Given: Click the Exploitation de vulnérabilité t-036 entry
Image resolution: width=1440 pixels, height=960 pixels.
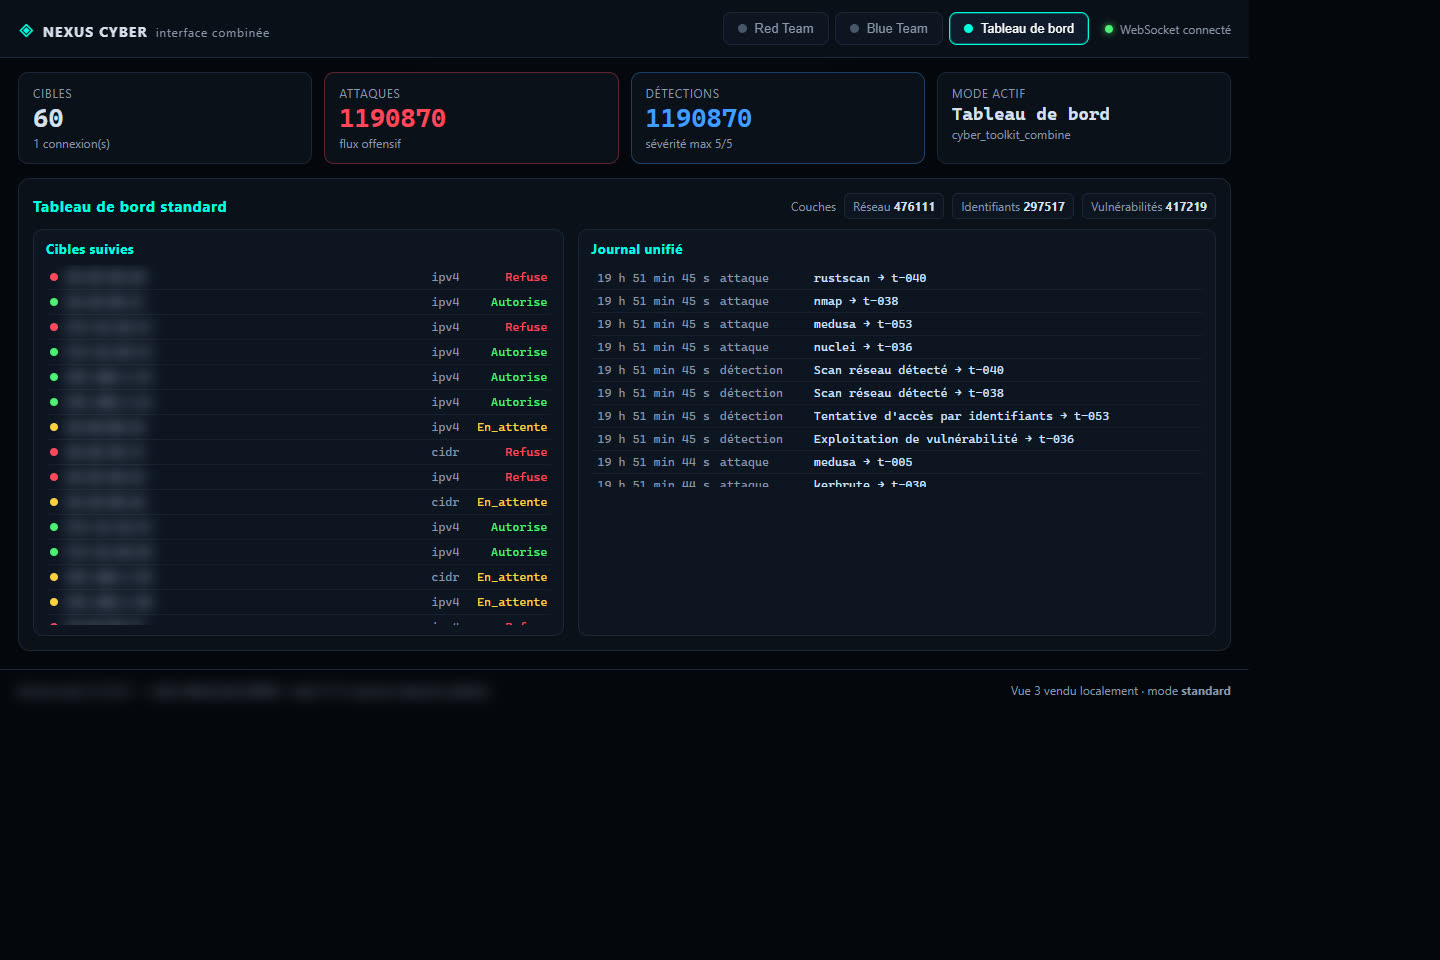Looking at the screenshot, I should [897, 439].
